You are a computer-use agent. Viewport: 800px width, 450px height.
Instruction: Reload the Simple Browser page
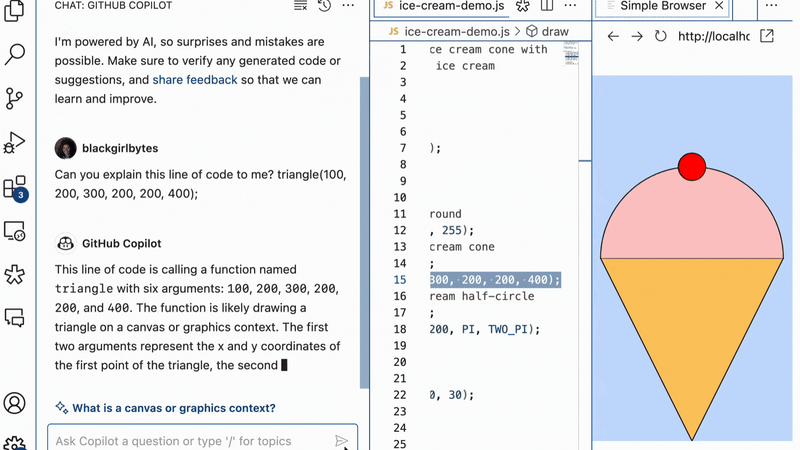(x=661, y=36)
